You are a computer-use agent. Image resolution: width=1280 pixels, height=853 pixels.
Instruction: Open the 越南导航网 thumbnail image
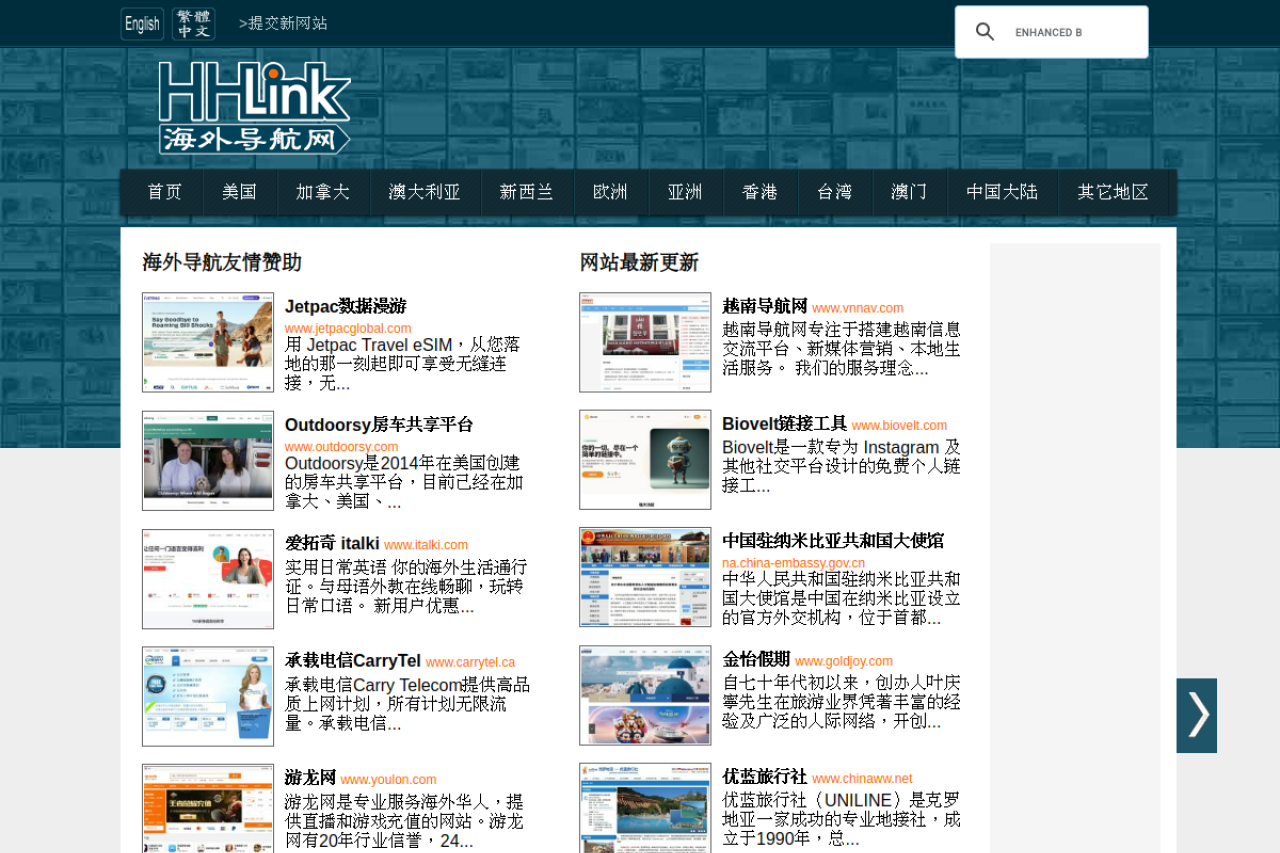645,342
